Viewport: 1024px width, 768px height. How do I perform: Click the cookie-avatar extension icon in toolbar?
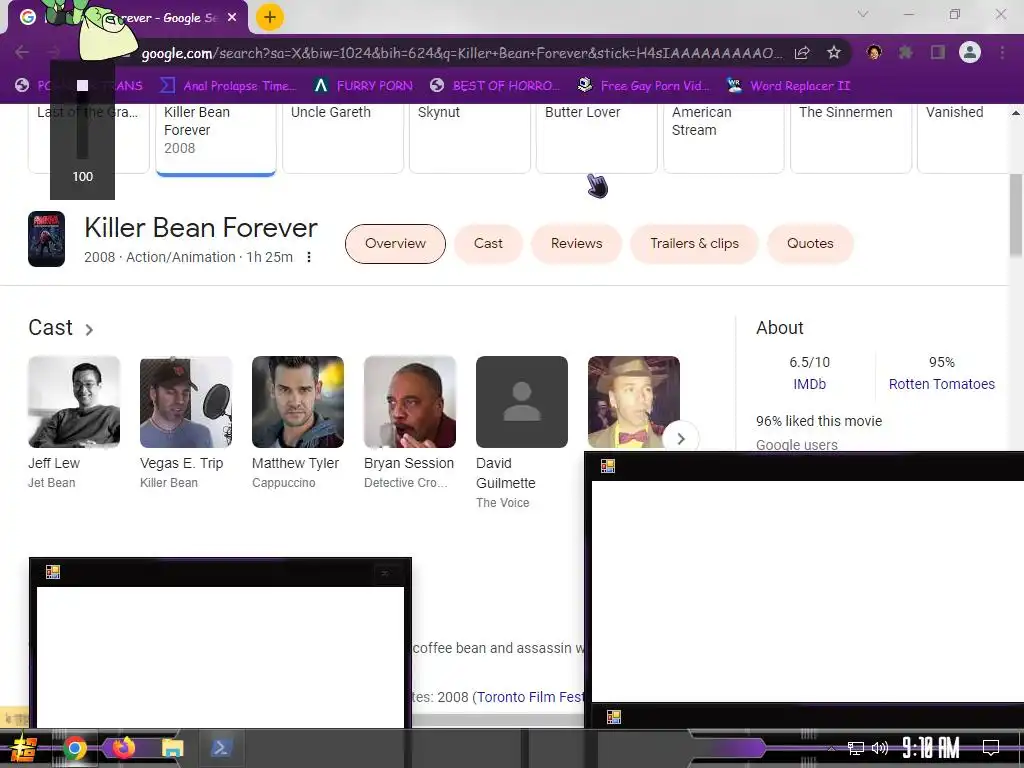click(874, 52)
